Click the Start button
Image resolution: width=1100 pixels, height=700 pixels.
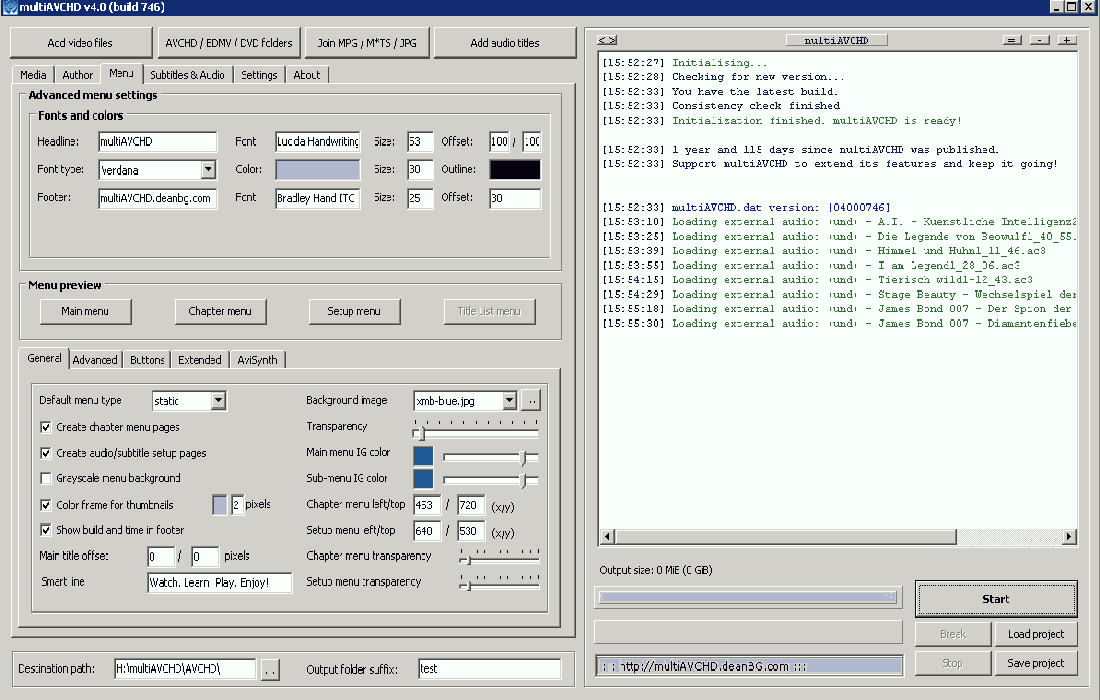[995, 599]
